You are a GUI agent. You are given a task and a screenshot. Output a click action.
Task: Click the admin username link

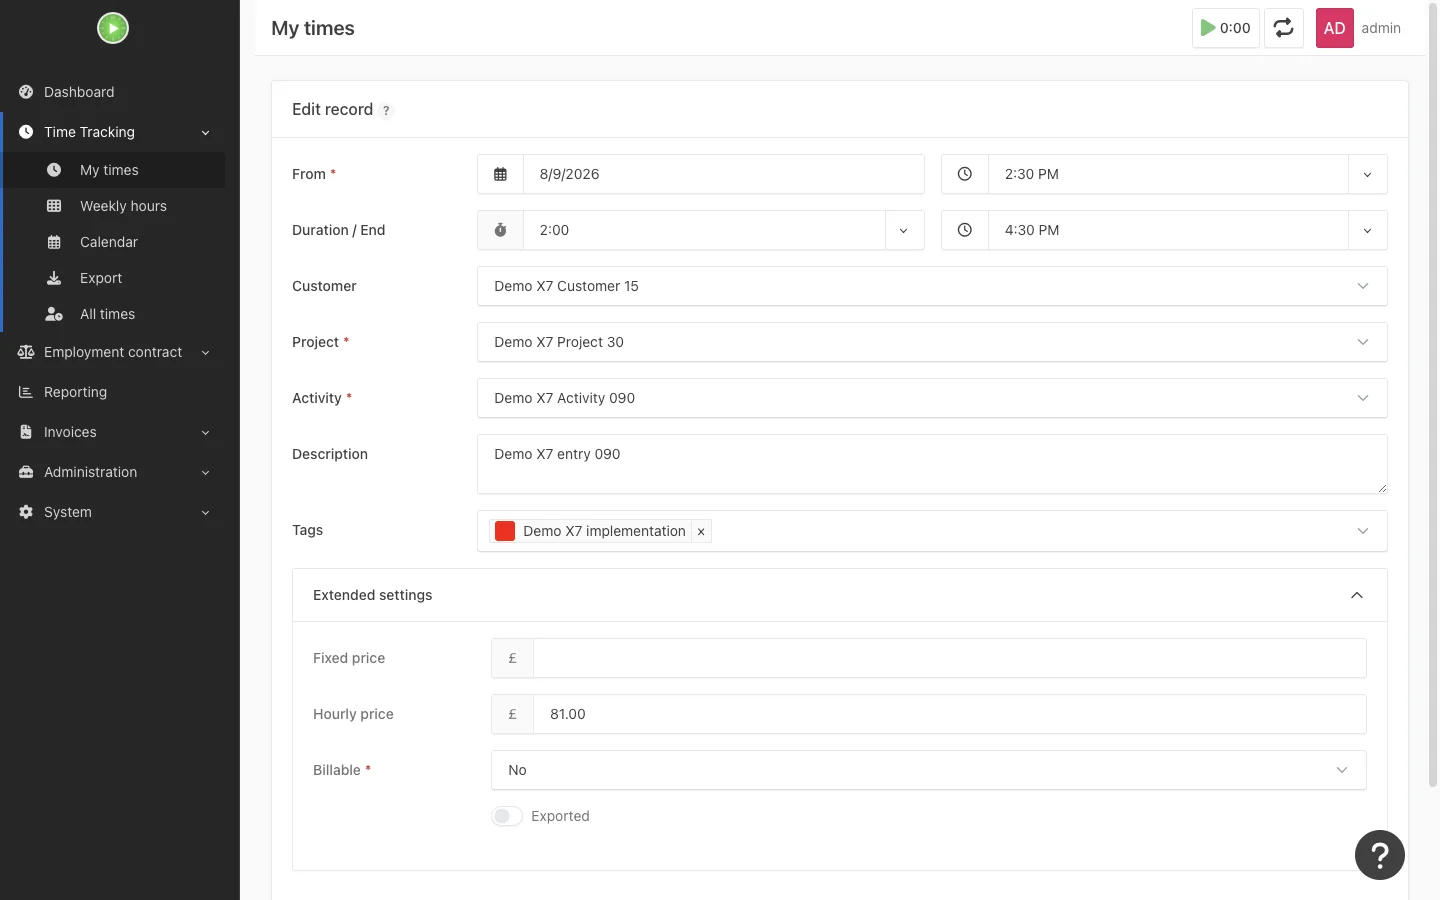point(1381,28)
